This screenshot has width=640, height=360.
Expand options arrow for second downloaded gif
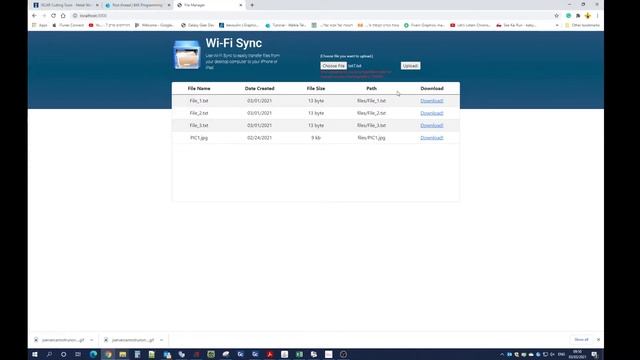pyautogui.click(x=161, y=340)
